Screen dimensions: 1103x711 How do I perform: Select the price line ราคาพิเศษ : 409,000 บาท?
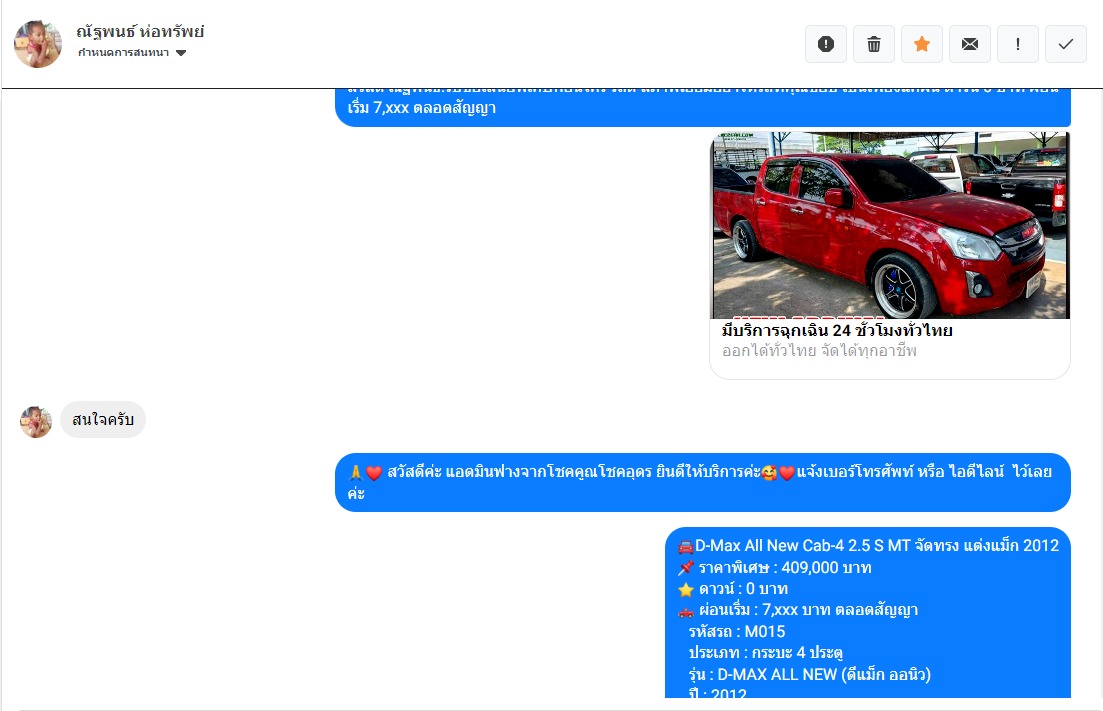774,568
